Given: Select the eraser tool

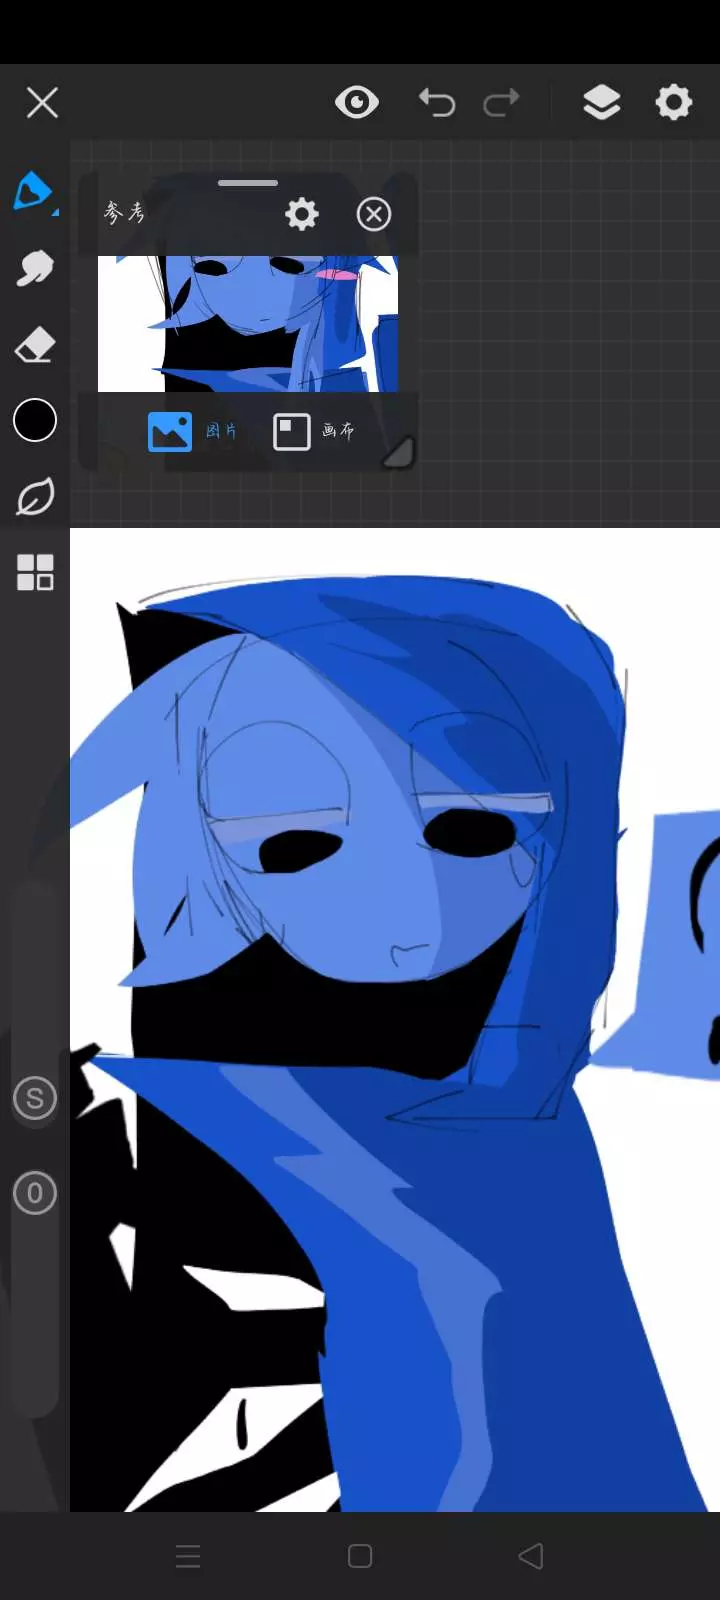Looking at the screenshot, I should pos(35,345).
